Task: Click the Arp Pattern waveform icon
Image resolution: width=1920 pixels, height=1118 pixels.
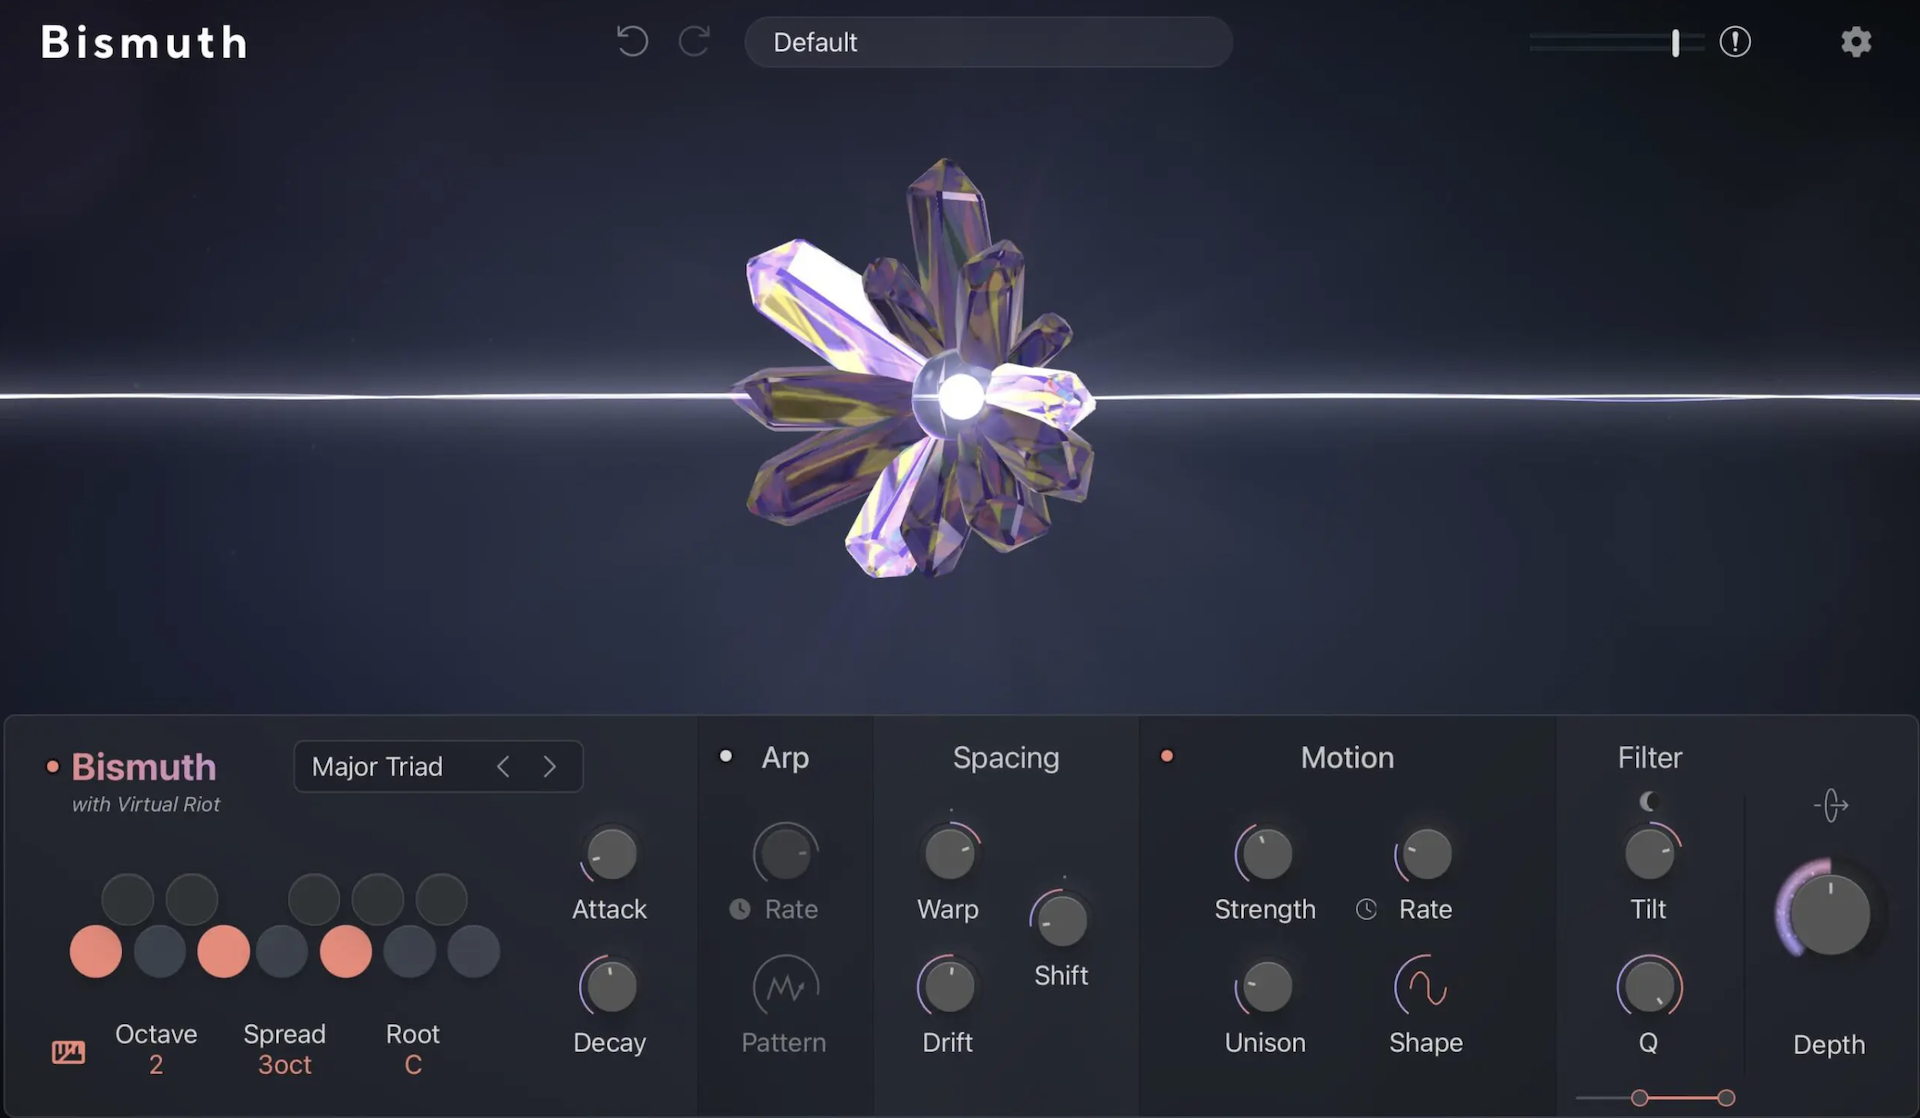Action: tap(785, 988)
